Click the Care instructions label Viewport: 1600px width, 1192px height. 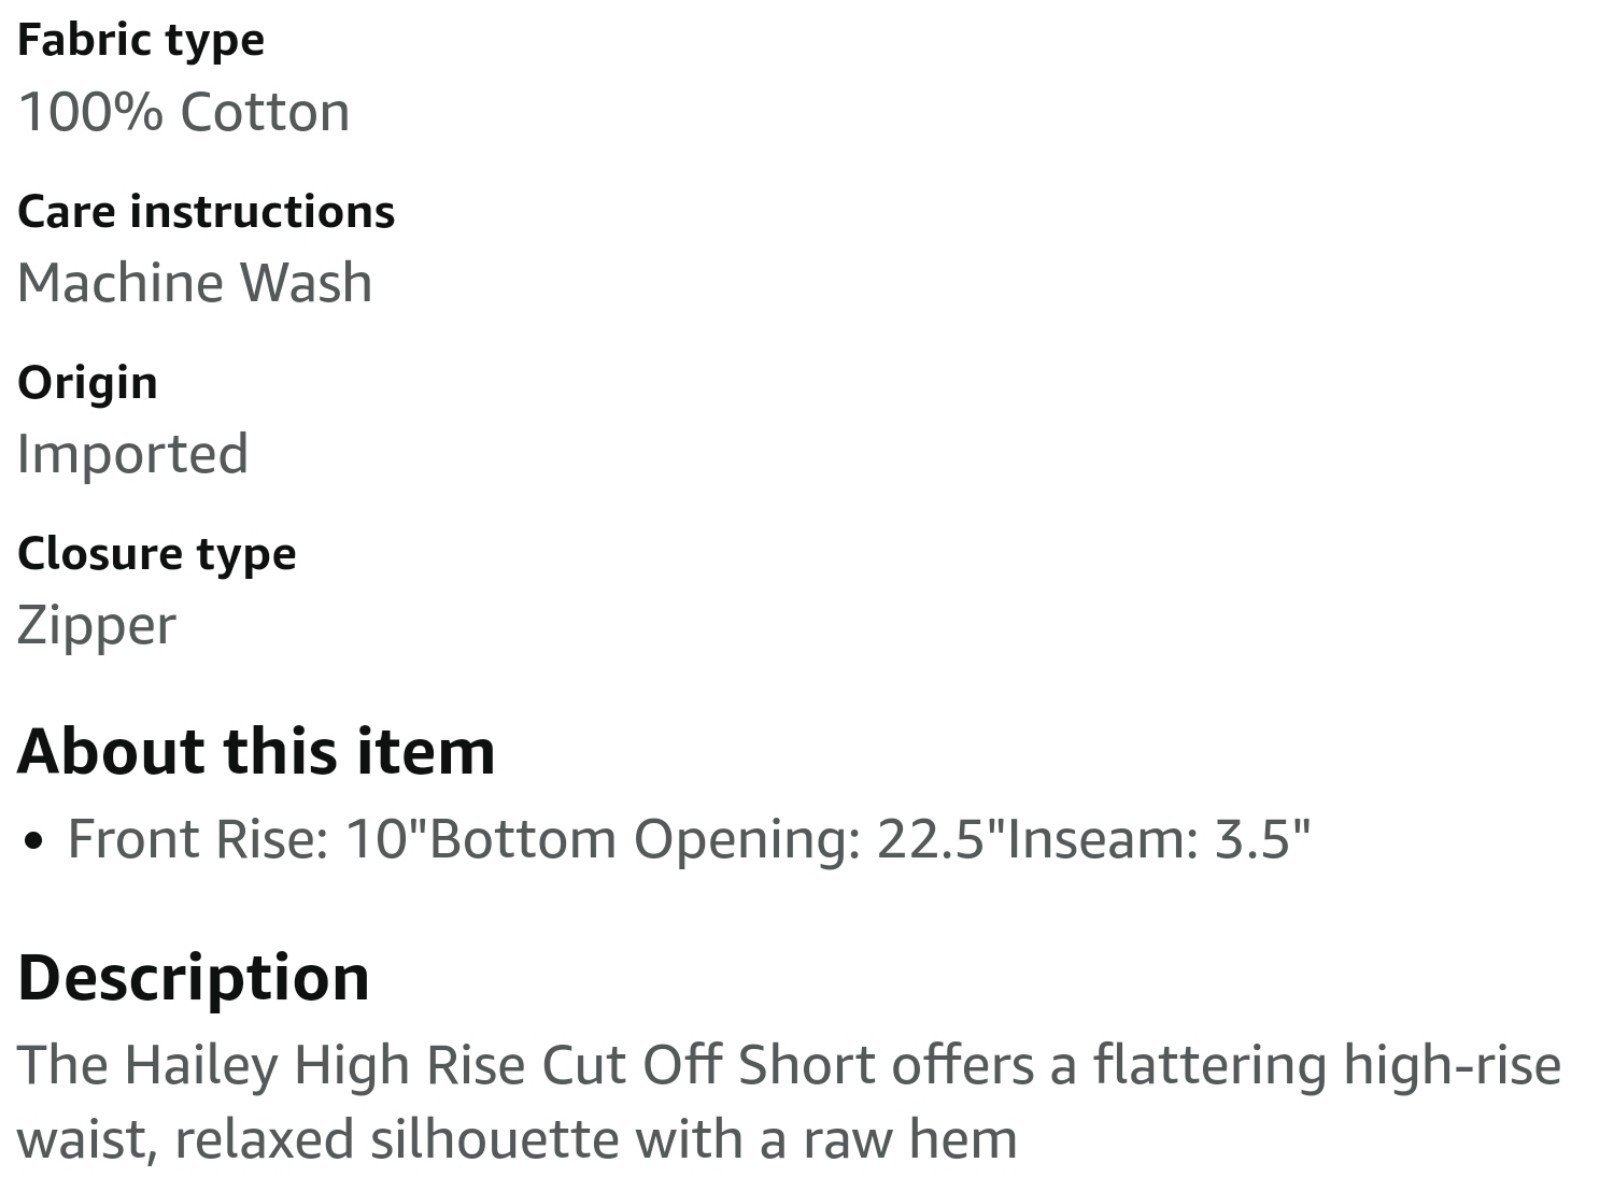[206, 212]
